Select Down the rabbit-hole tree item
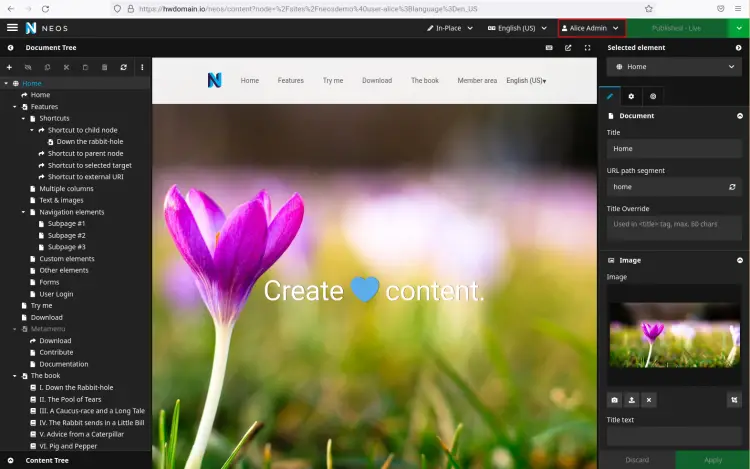This screenshot has height=469, width=750. coord(89,142)
